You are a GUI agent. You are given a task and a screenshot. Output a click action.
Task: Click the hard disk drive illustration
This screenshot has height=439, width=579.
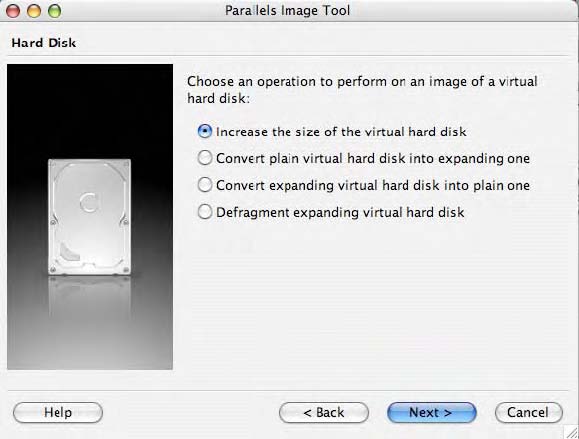(x=90, y=217)
